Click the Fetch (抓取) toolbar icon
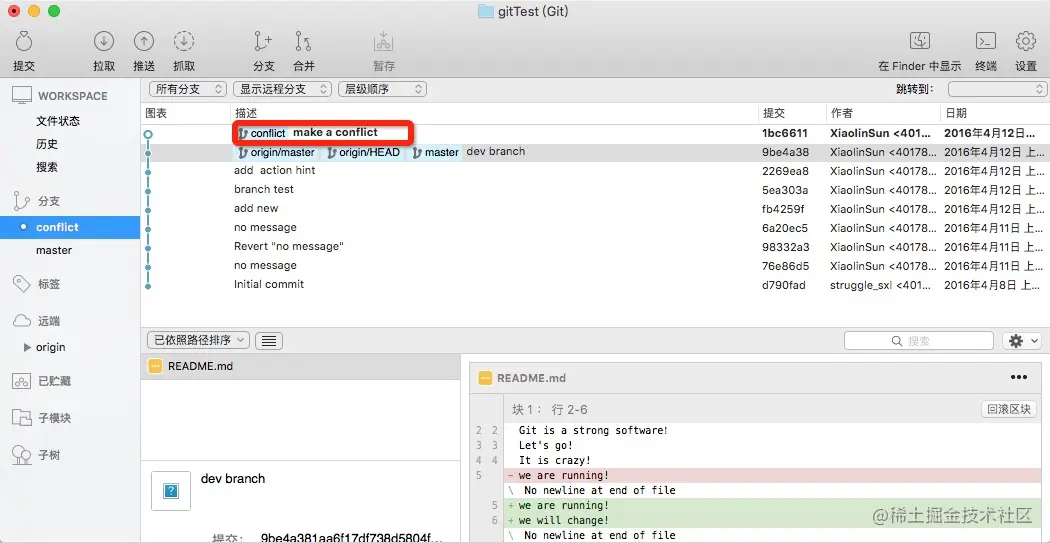Image resolution: width=1050 pixels, height=543 pixels. 183,42
